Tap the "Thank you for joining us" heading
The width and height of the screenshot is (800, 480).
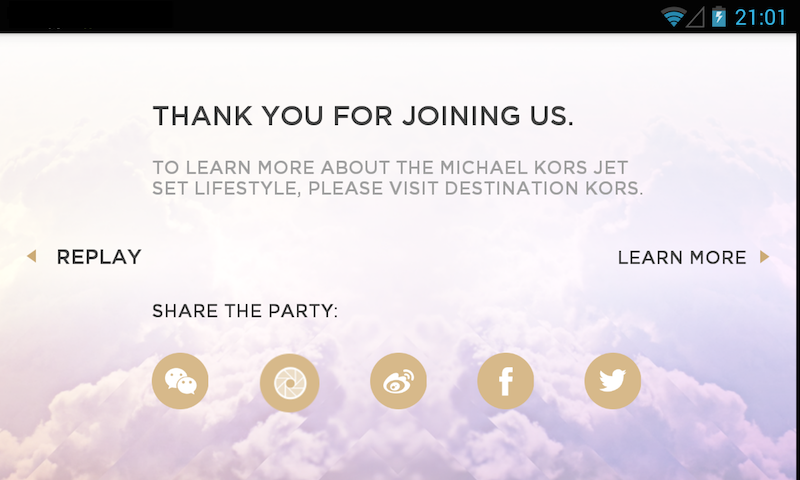tap(363, 116)
